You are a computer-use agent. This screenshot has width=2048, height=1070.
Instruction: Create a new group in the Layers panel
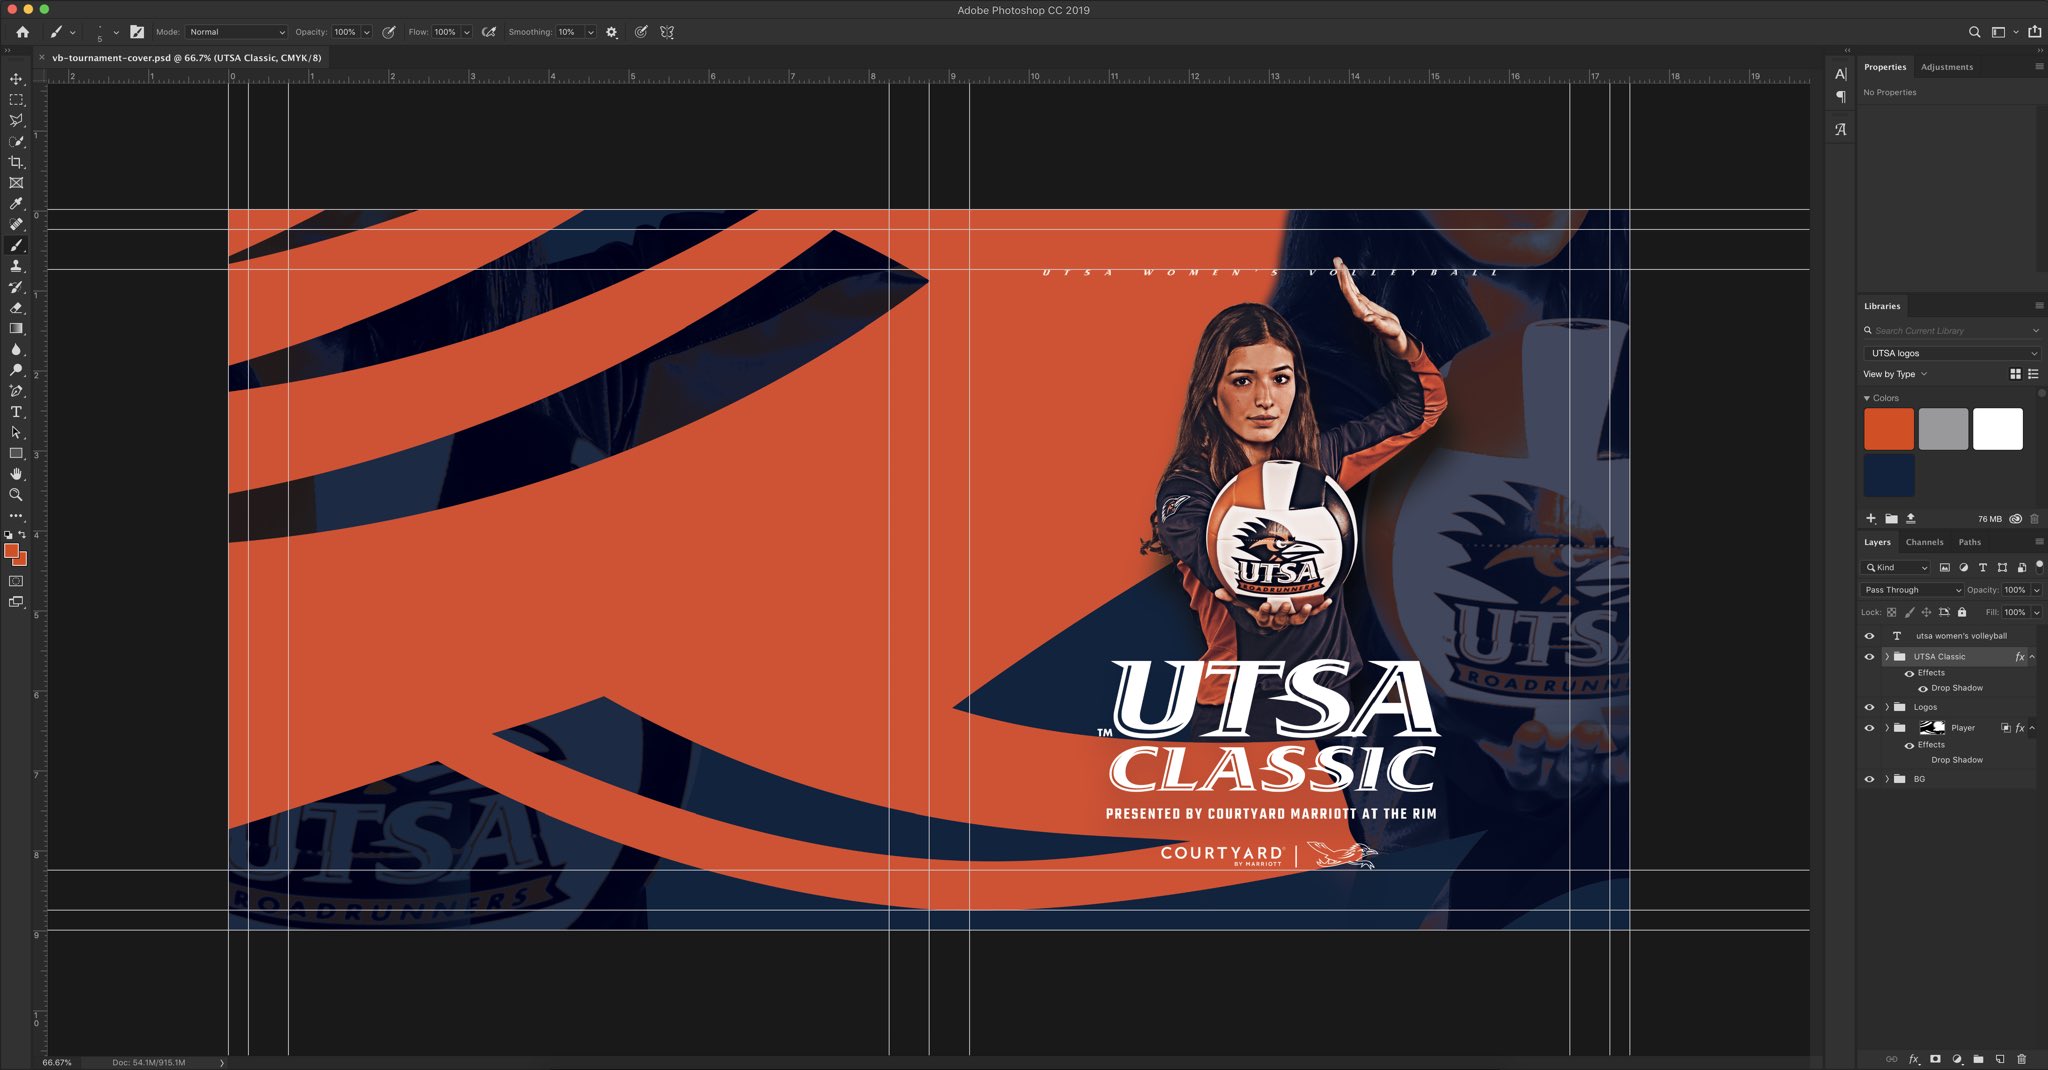coord(1979,1059)
